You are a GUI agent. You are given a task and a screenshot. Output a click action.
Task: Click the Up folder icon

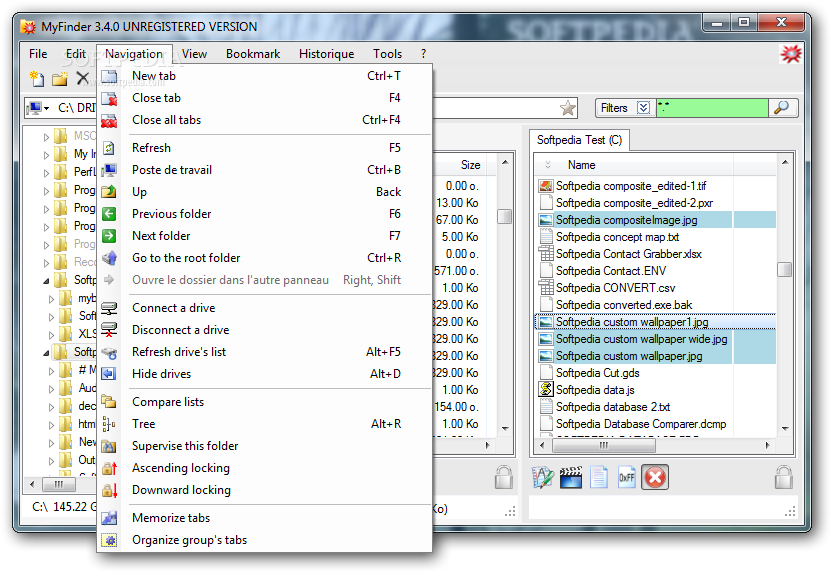pos(109,192)
